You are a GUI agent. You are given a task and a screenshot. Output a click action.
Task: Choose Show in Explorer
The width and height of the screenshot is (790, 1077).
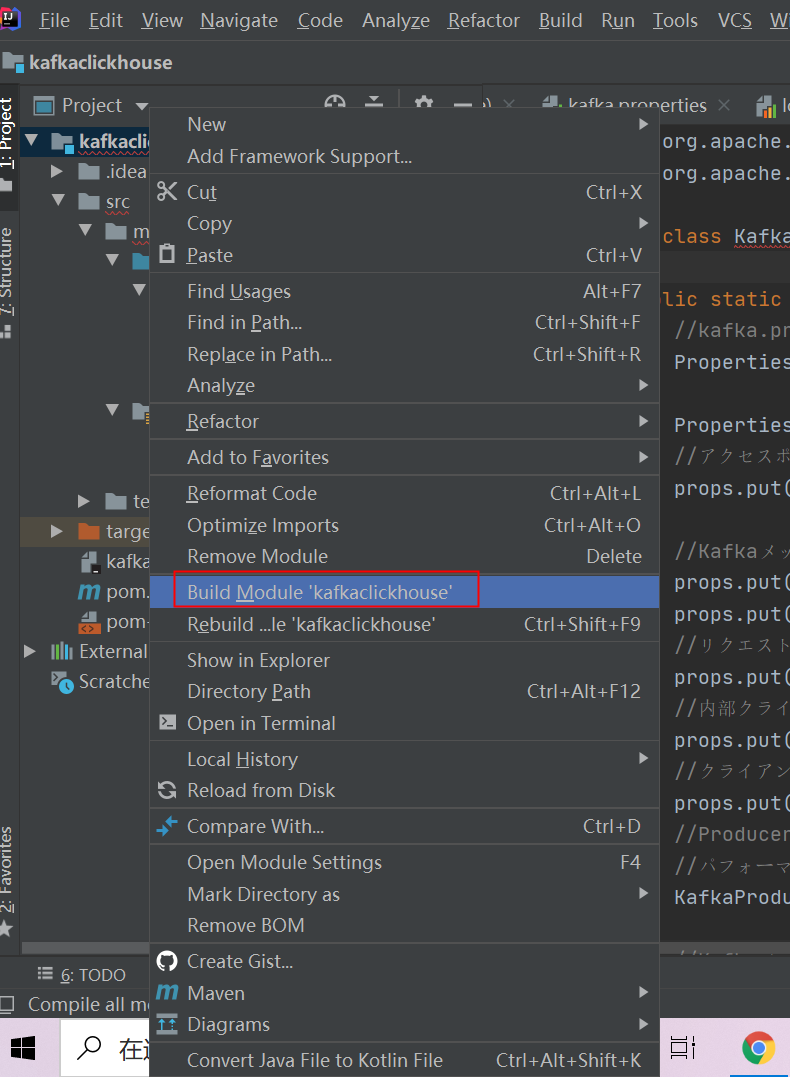(x=404, y=660)
